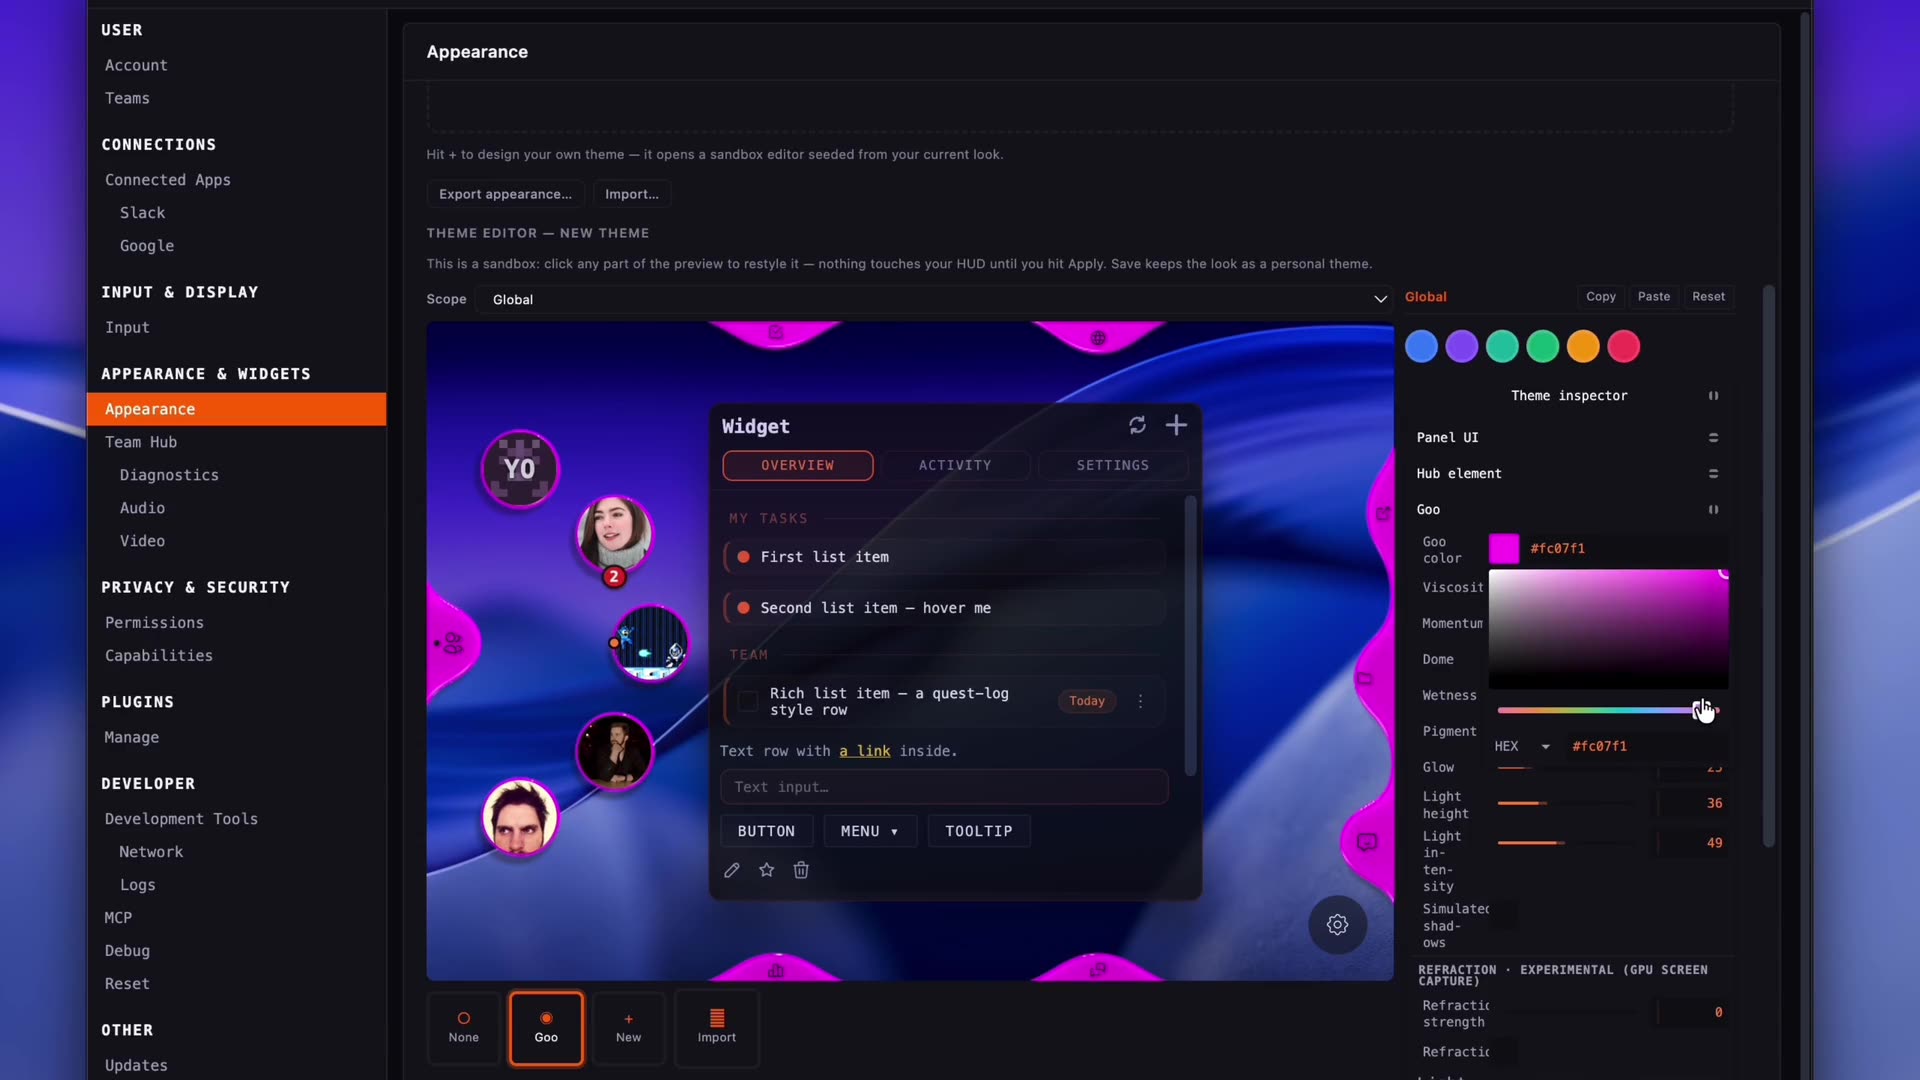
Task: Open Team Hub in the sidebar
Action: (141, 442)
